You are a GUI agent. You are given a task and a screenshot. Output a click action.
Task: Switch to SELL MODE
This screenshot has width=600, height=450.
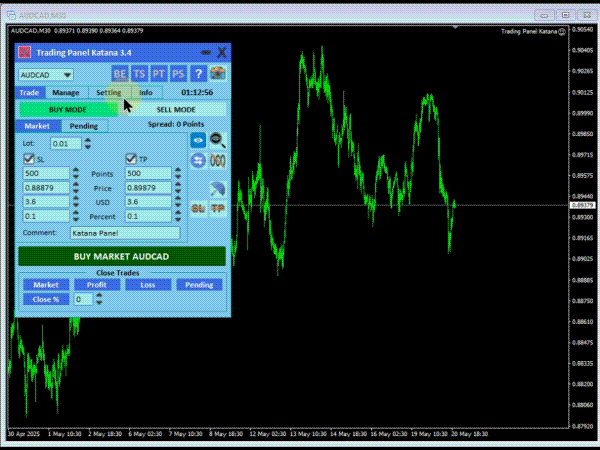tap(176, 109)
